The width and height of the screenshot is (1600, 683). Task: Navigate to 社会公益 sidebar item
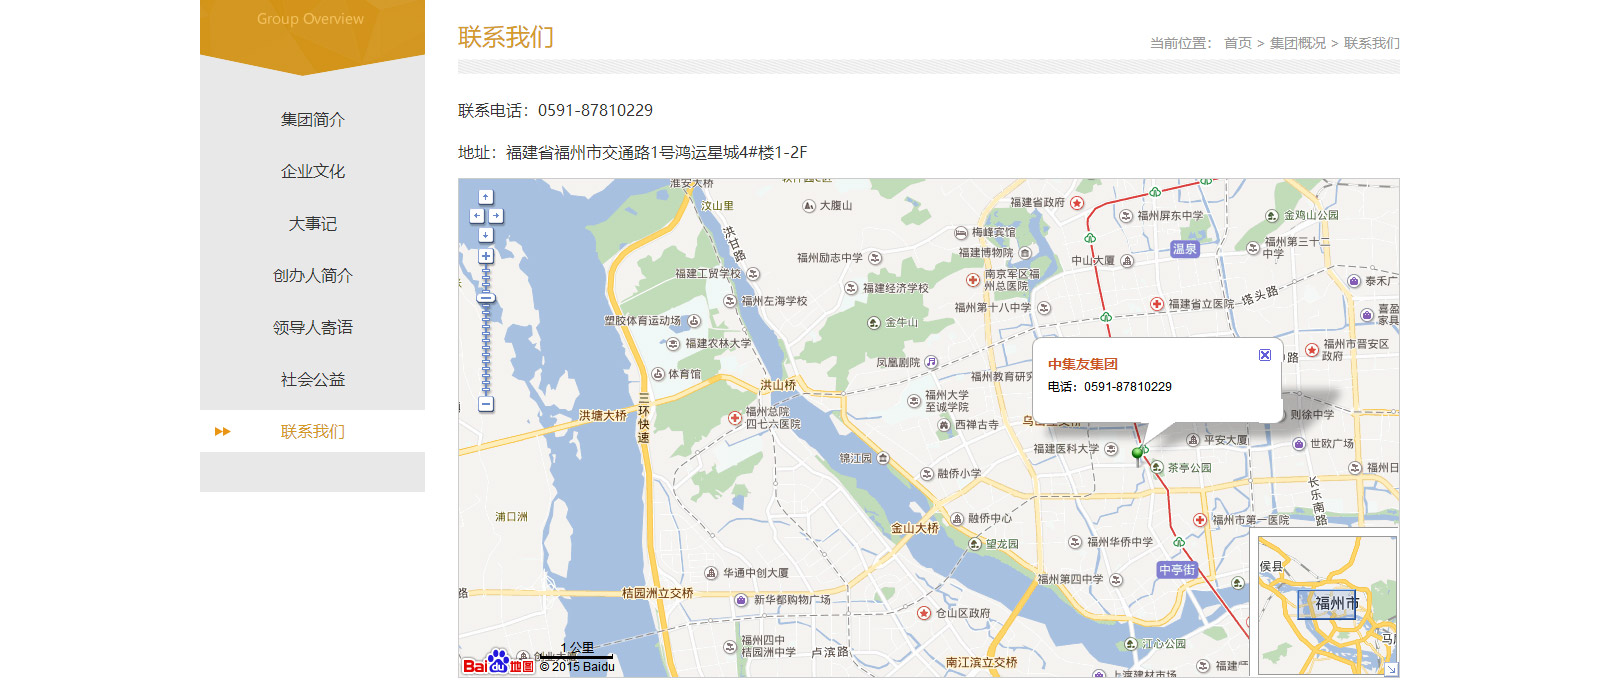pos(312,380)
